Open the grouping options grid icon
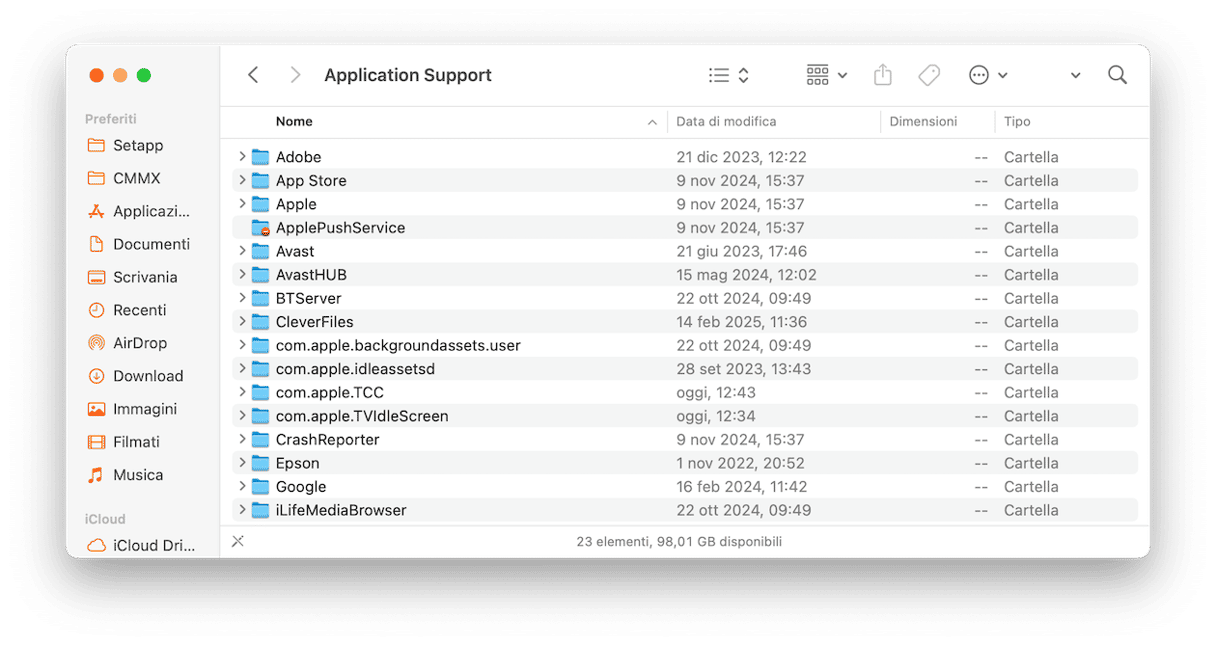The height and width of the screenshot is (645, 1216). [x=817, y=75]
